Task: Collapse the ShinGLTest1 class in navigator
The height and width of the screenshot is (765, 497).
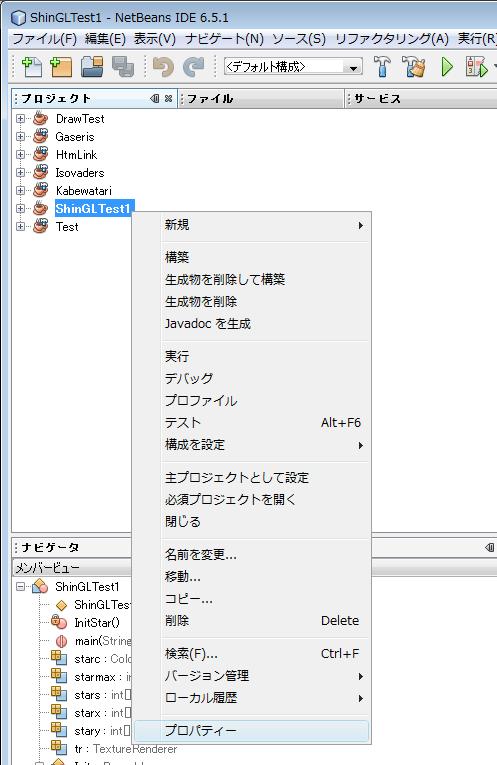Action: pos(20,586)
